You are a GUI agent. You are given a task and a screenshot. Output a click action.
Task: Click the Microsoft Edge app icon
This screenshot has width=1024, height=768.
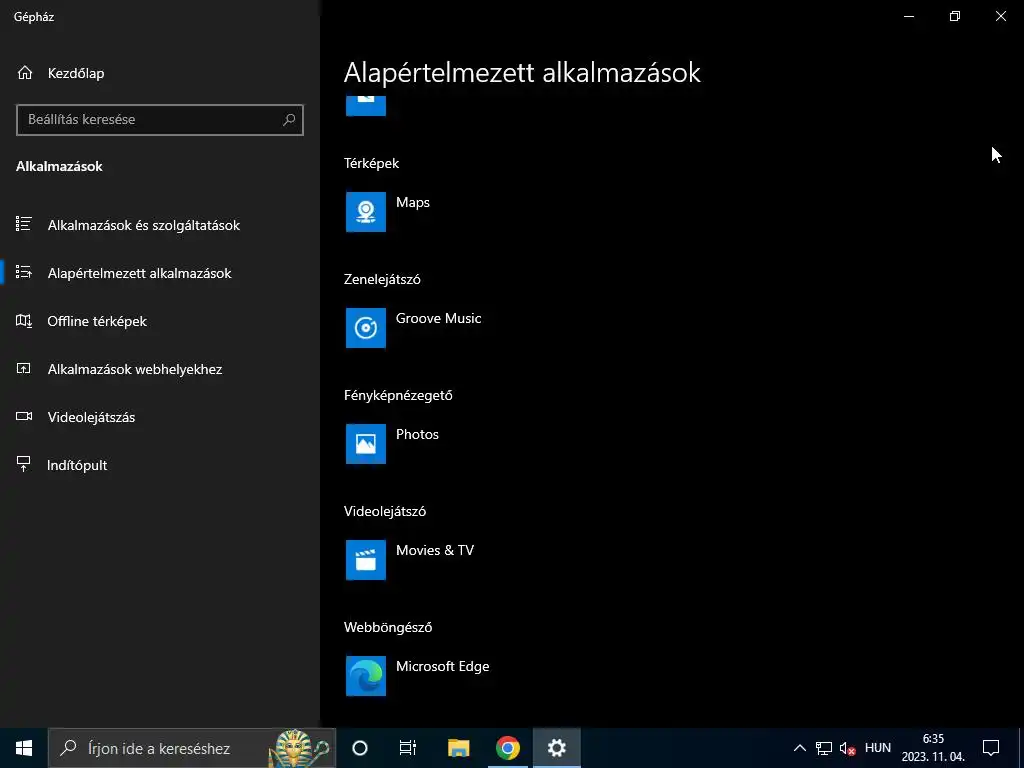coord(366,676)
